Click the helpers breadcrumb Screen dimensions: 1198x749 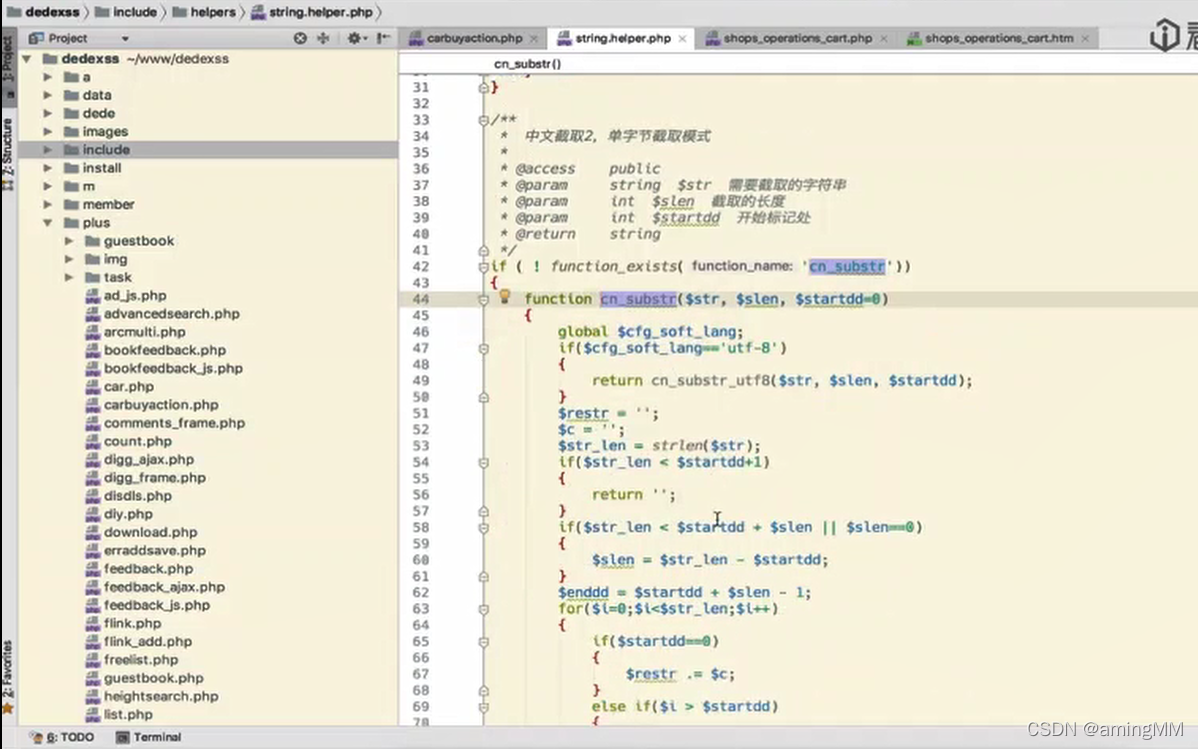point(204,12)
